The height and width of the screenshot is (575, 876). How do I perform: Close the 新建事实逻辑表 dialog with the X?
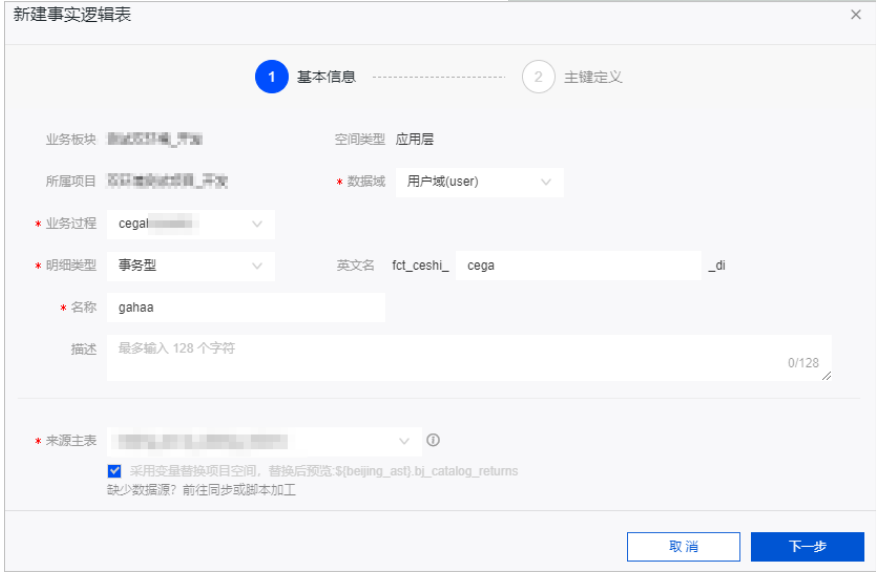[x=855, y=15]
